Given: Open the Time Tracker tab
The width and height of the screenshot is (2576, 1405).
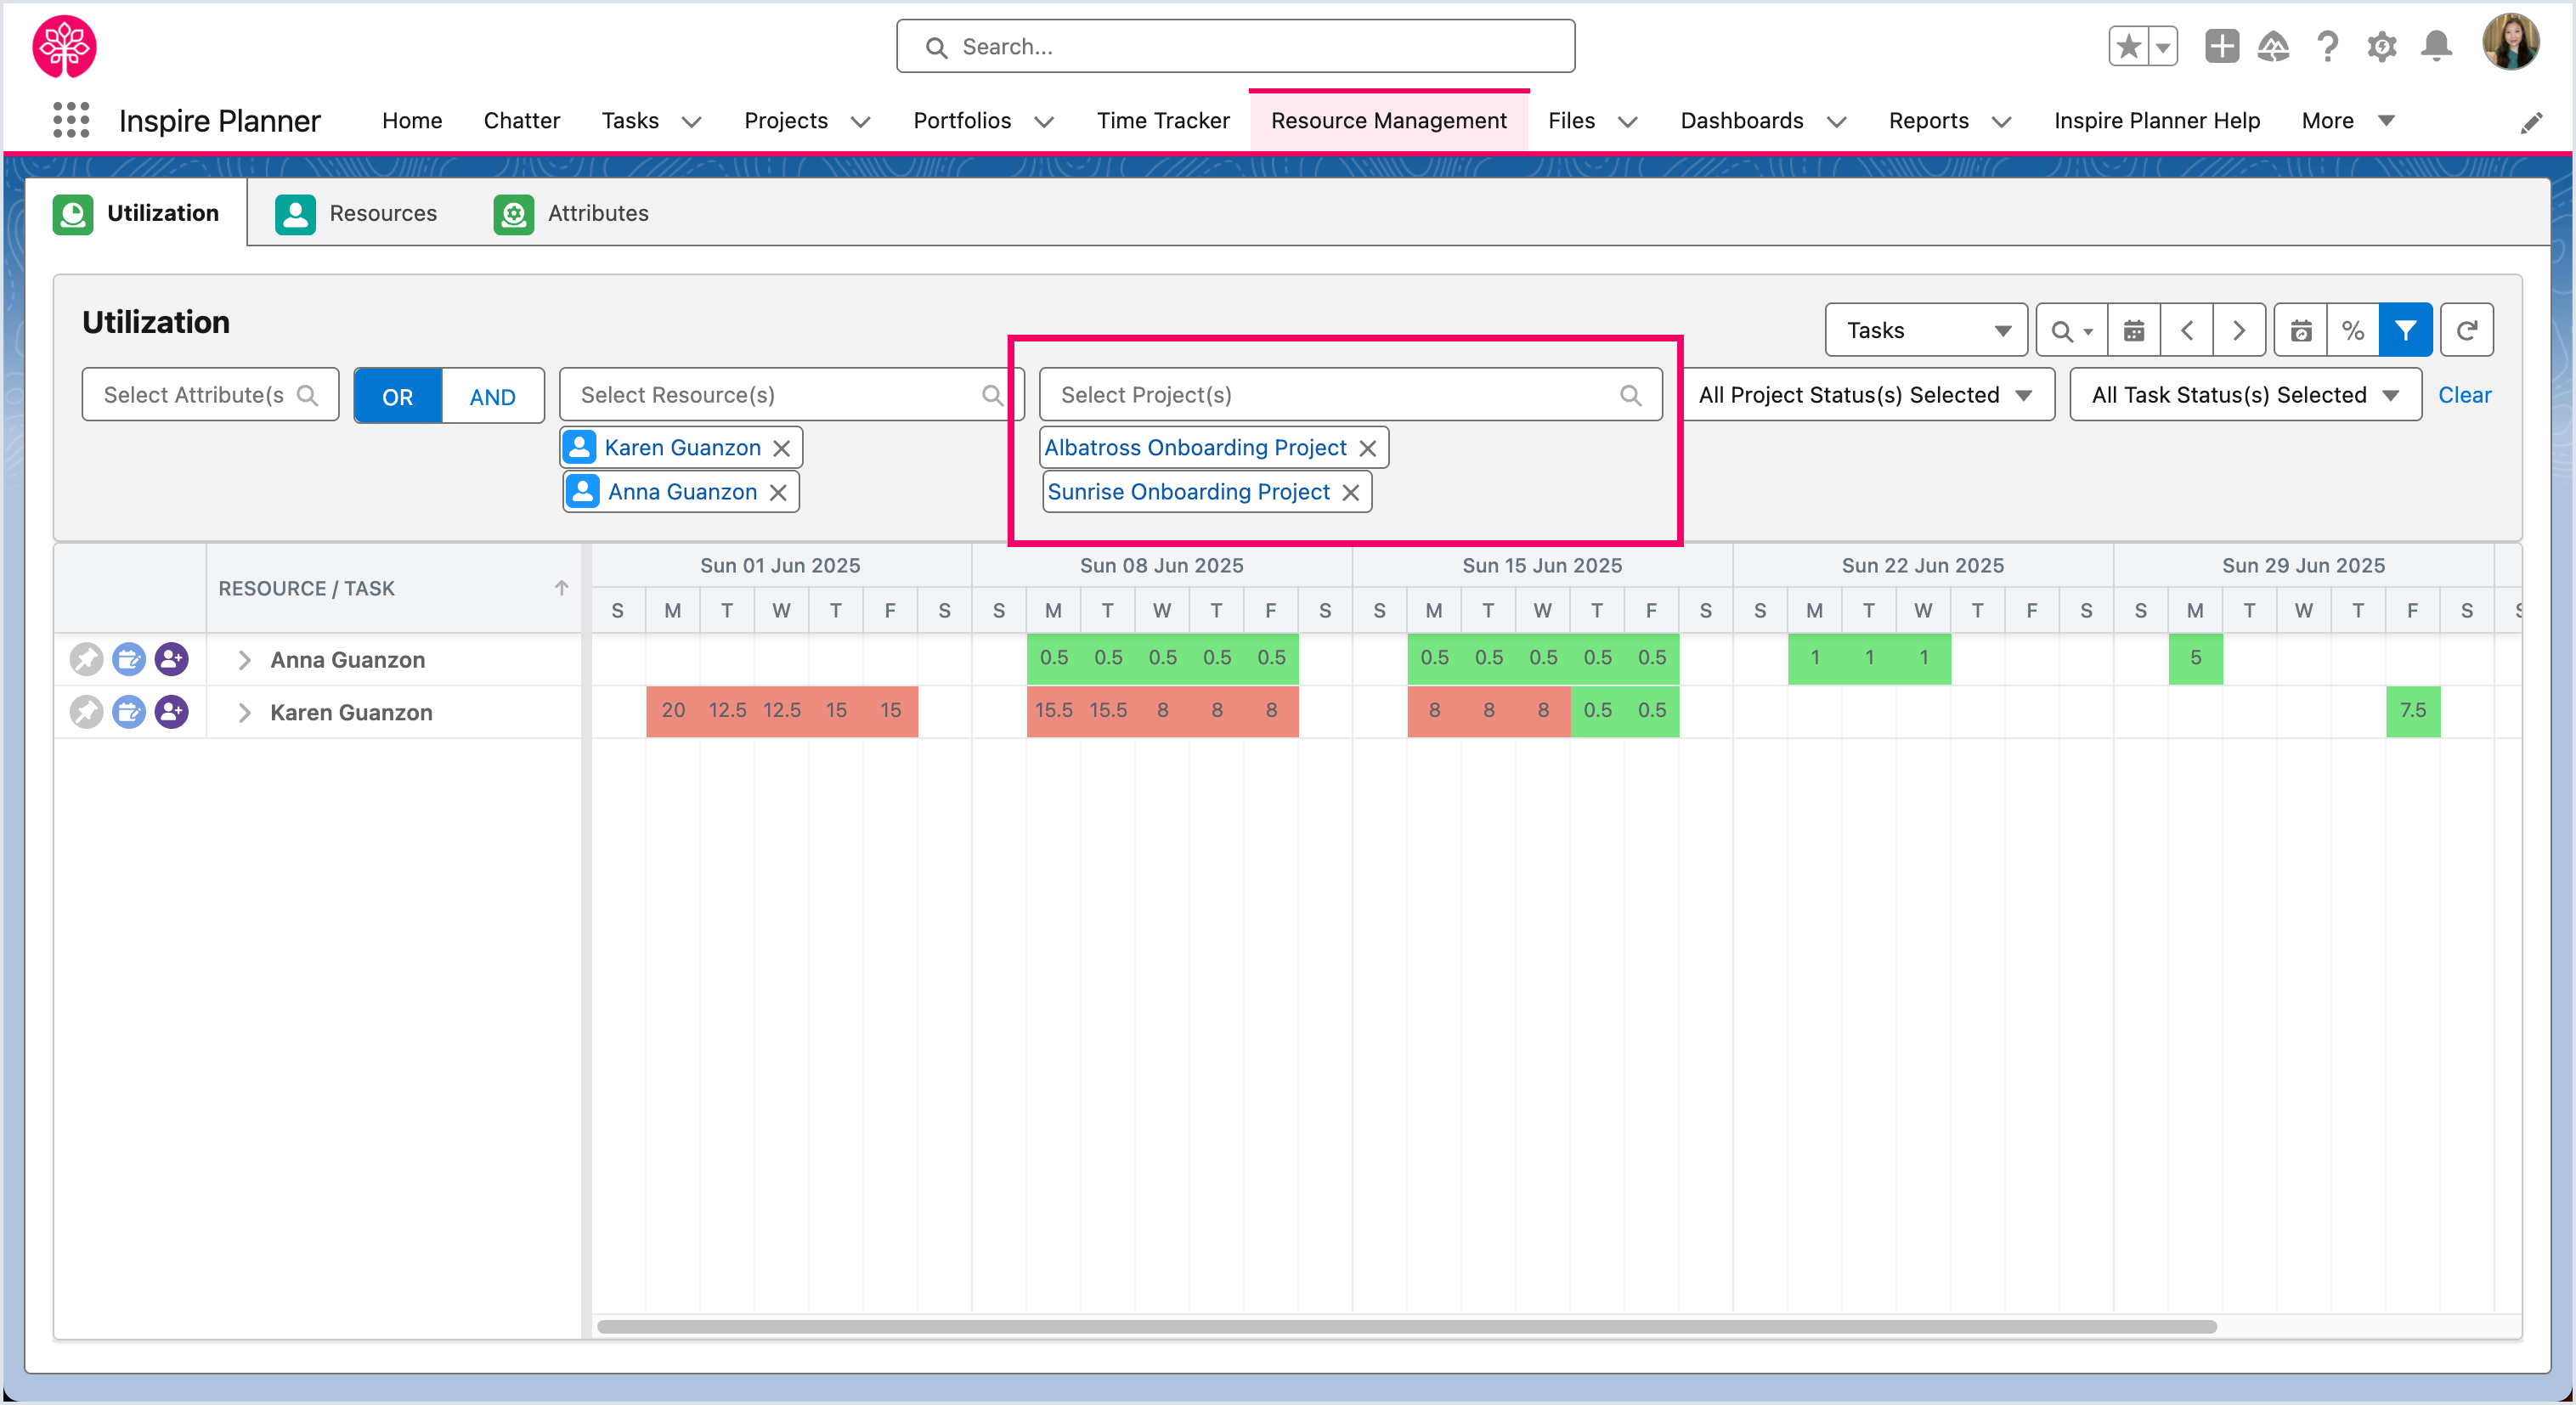Looking at the screenshot, I should tap(1163, 121).
